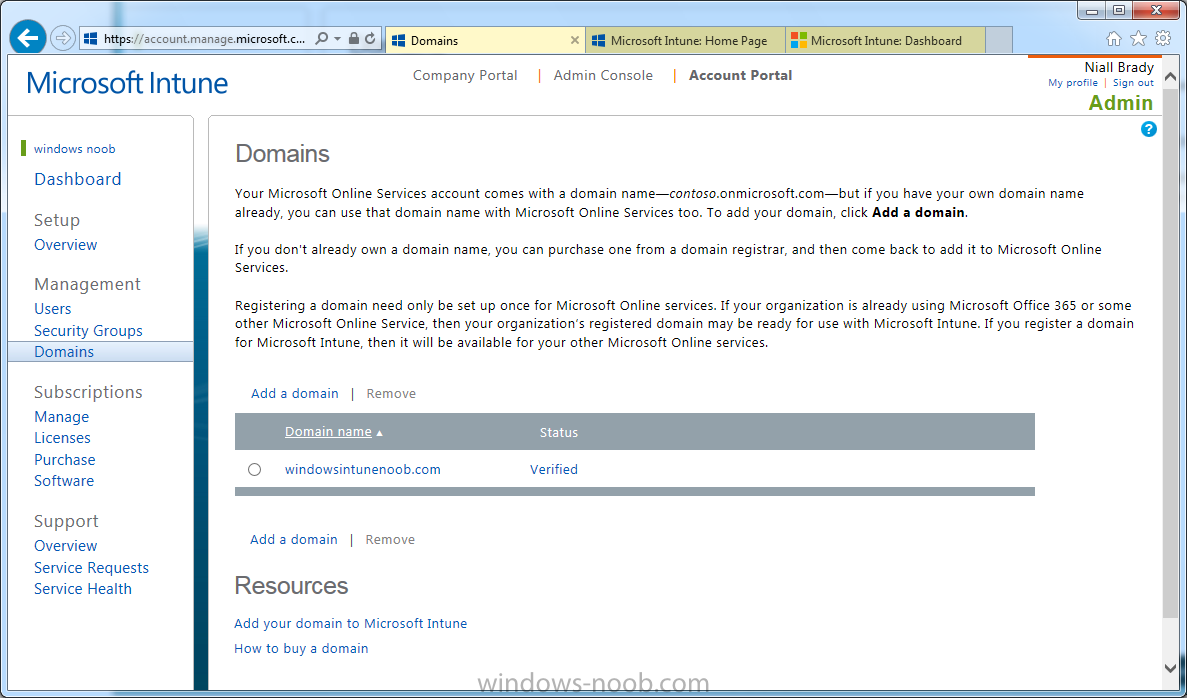Open How to buy a domain resource
Screen dimensions: 1187x698
point(301,649)
